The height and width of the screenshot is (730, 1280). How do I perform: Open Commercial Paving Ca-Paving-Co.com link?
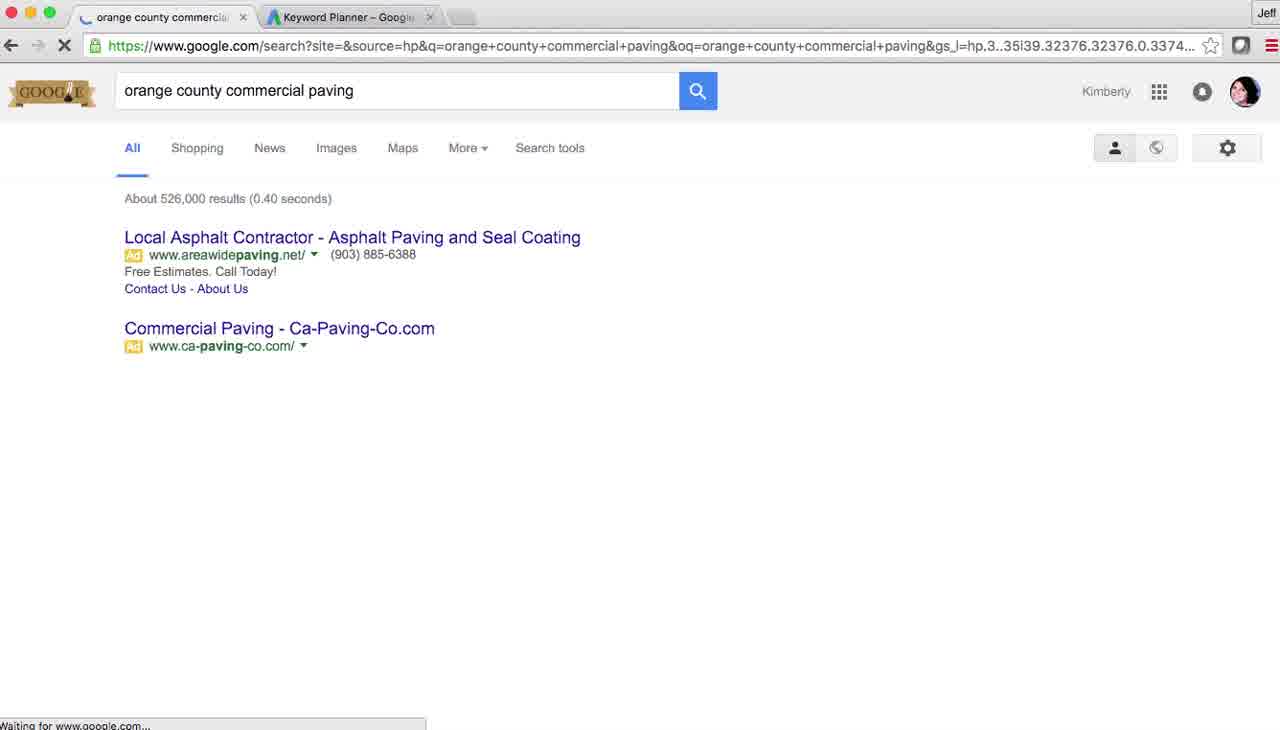tap(279, 329)
